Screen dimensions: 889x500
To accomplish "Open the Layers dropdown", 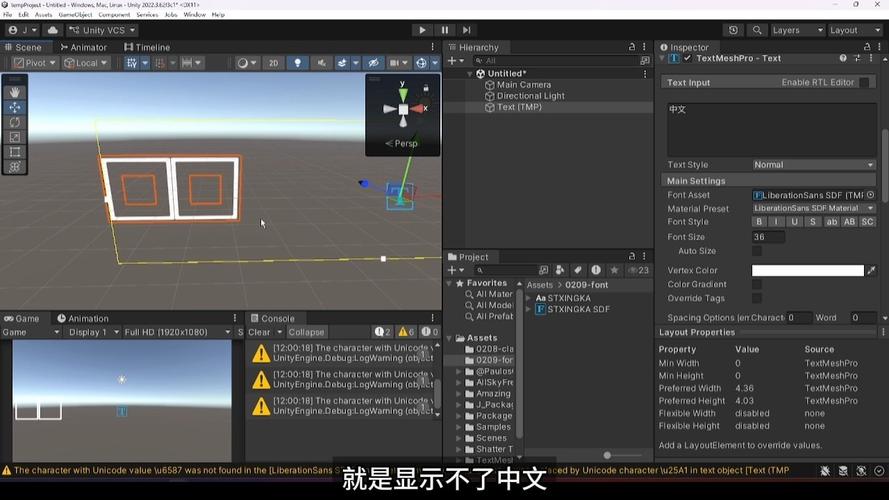I will tap(798, 30).
